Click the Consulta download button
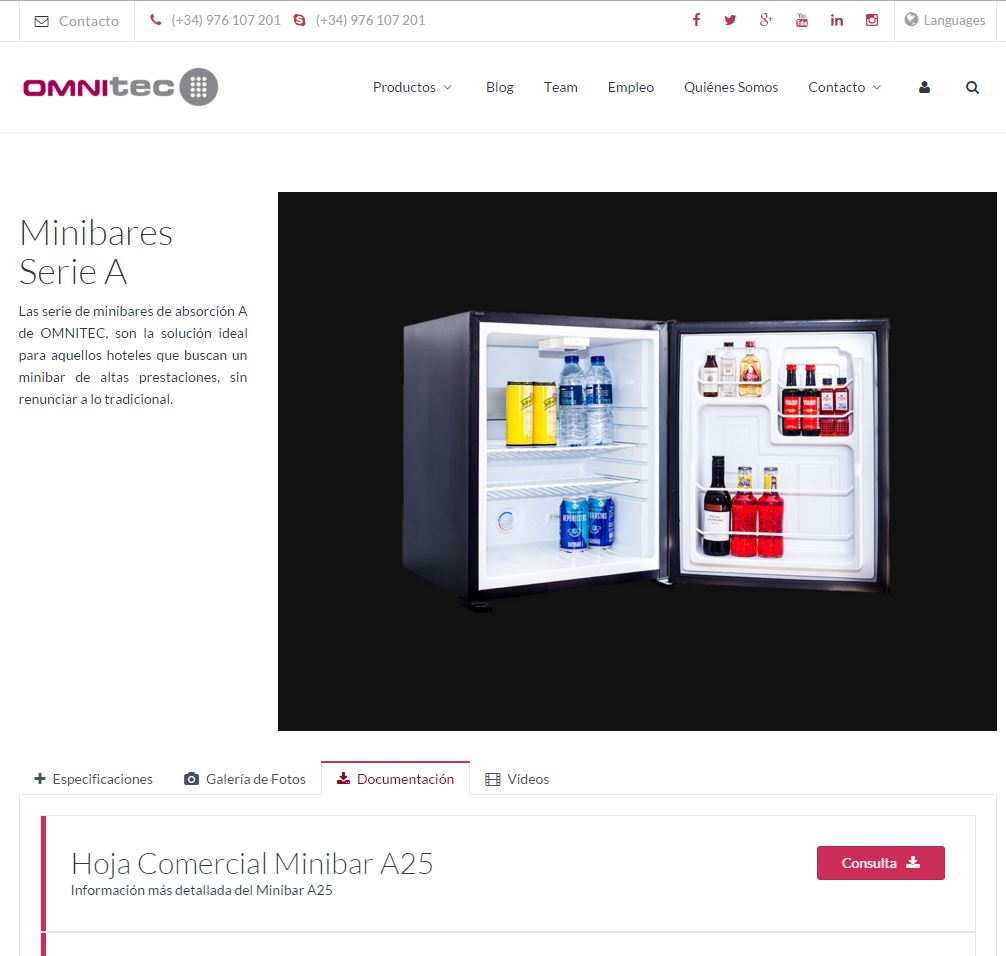Image resolution: width=1006 pixels, height=956 pixels. [x=880, y=863]
